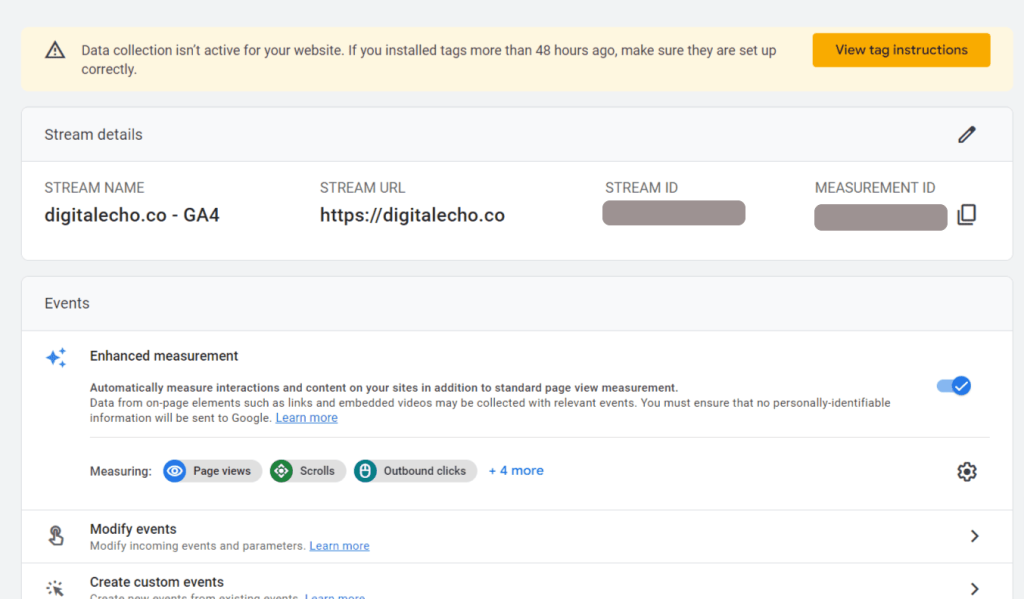The height and width of the screenshot is (599, 1024).
Task: Click the 'STREAM NAME' label
Action: point(94,188)
